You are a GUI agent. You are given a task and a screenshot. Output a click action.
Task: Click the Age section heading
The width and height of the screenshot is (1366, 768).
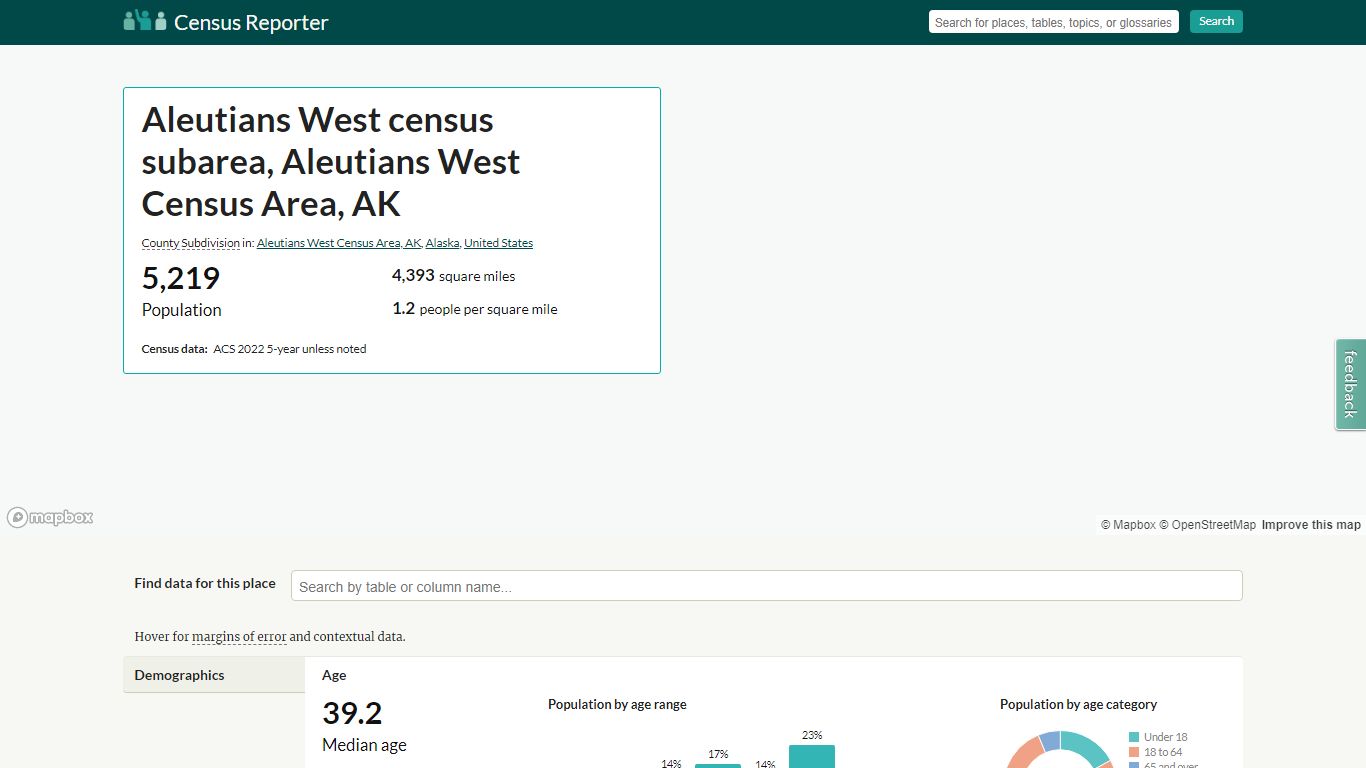click(334, 676)
